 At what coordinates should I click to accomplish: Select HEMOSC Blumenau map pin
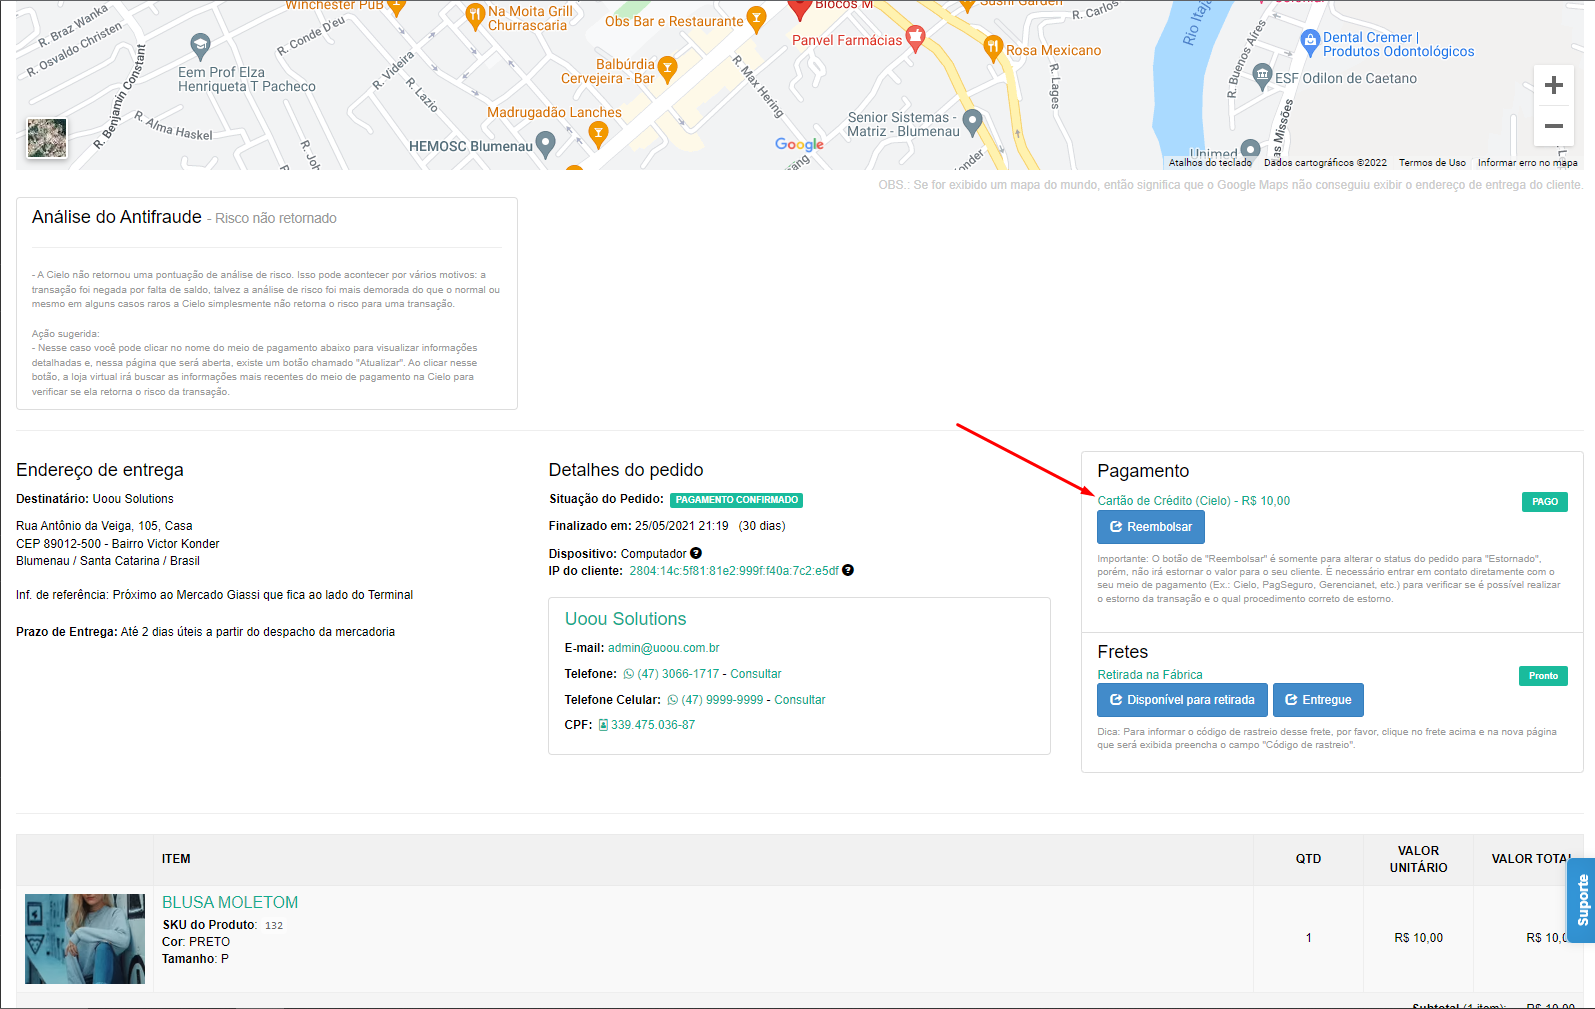click(545, 144)
